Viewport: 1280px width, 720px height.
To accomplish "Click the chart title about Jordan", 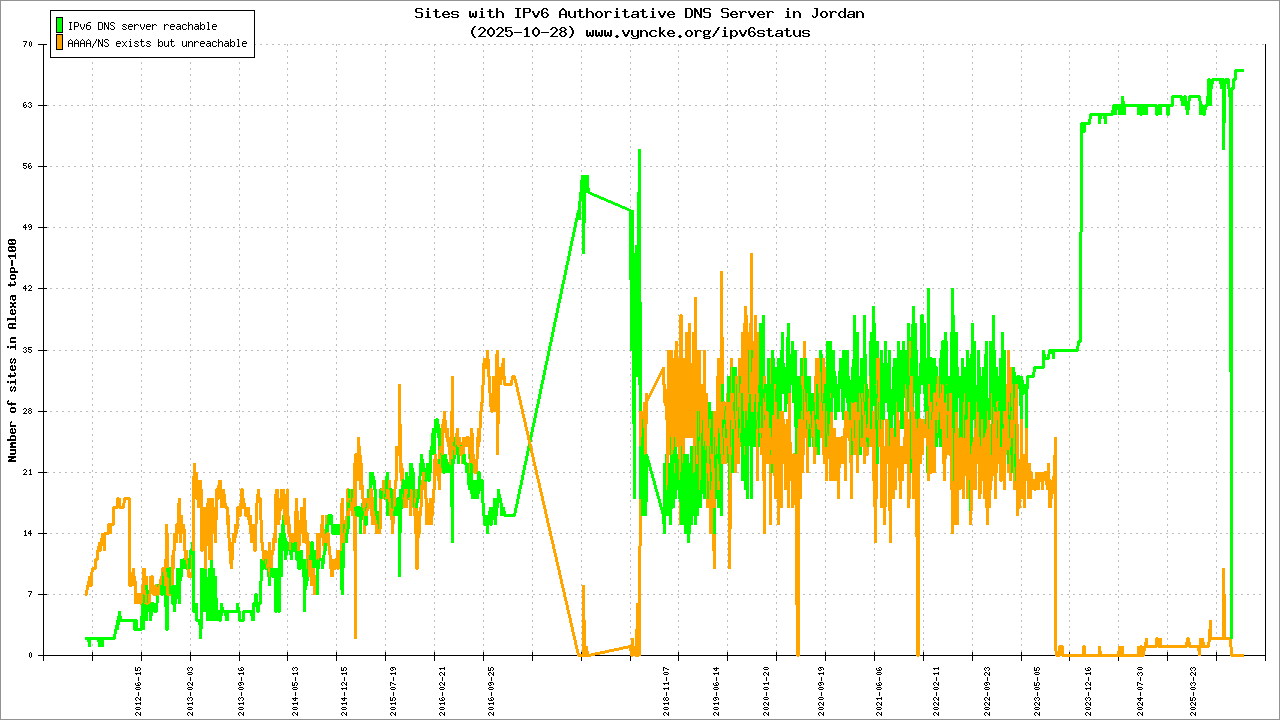I will [639, 13].
